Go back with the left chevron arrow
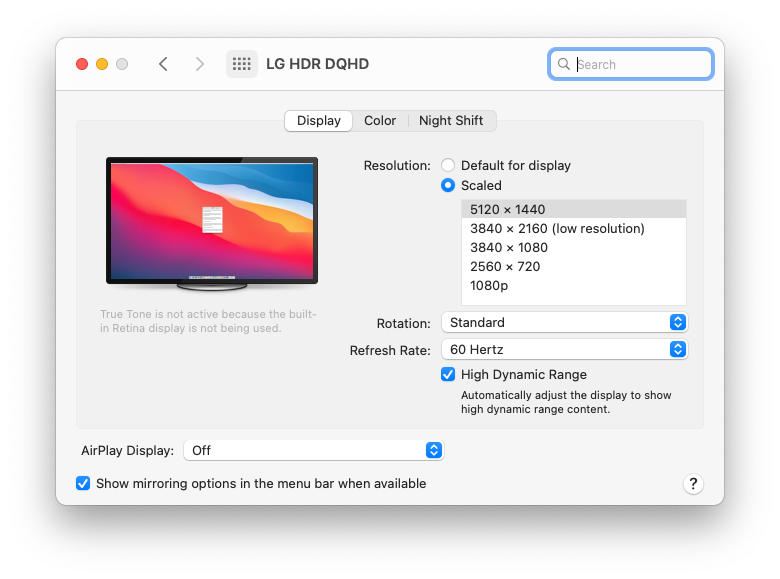 (x=163, y=64)
